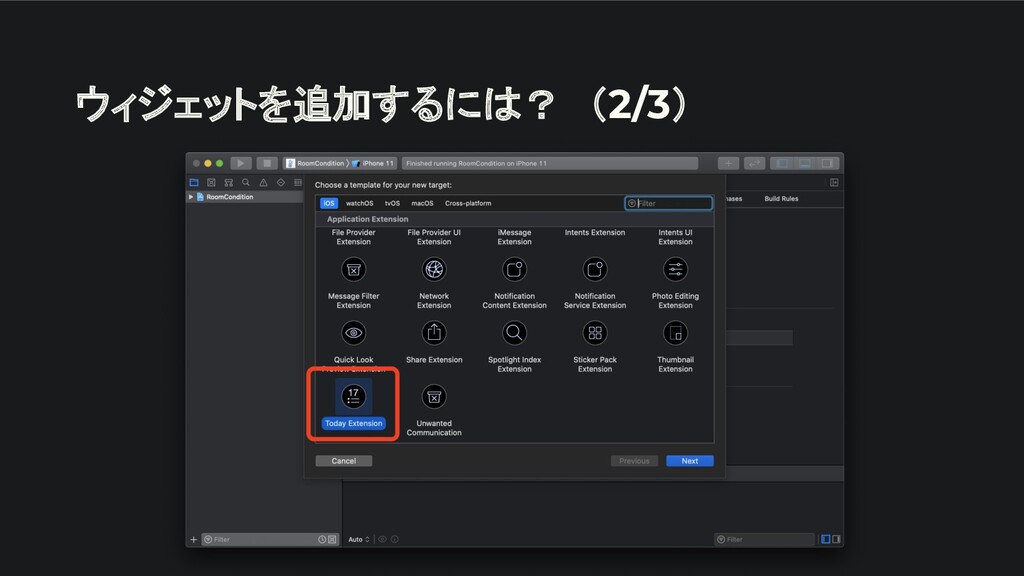Toggle the inspectors panel visibility button
This screenshot has width=1024, height=576.
click(x=827, y=163)
